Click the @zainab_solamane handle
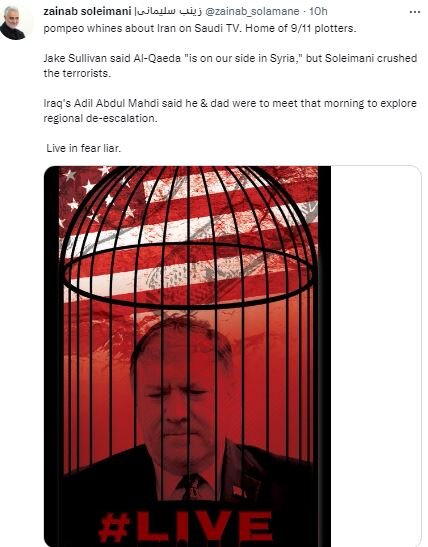The height and width of the screenshot is (547, 428). click(x=252, y=12)
